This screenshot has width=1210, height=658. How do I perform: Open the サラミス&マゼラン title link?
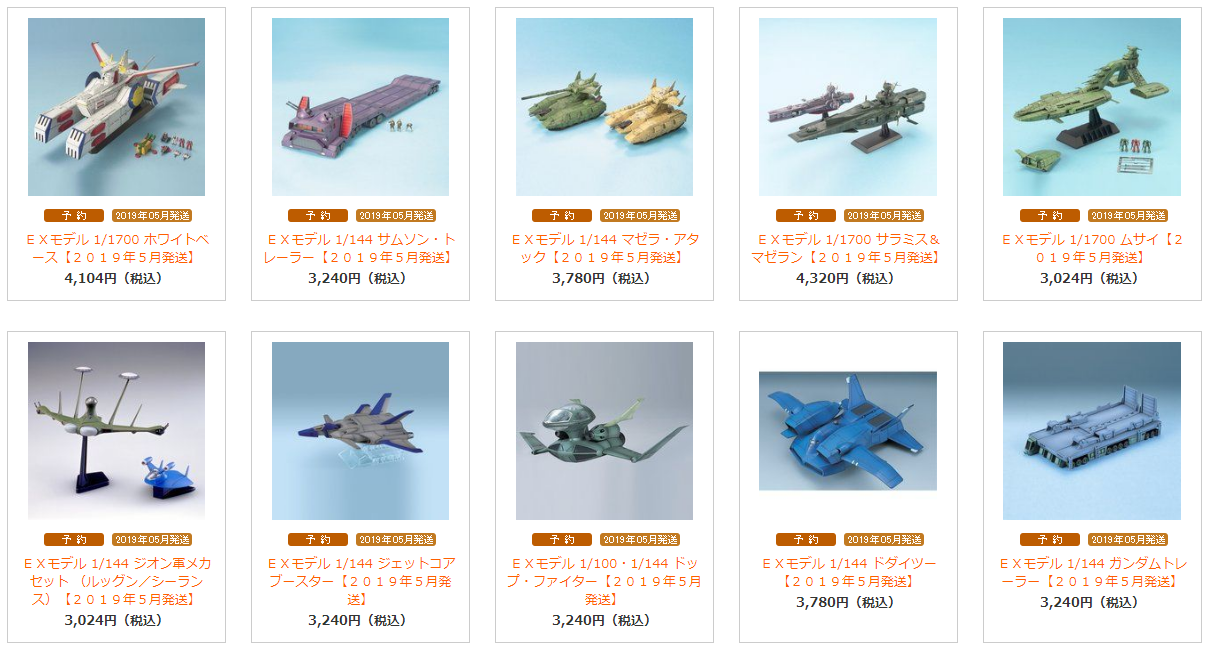coord(848,248)
